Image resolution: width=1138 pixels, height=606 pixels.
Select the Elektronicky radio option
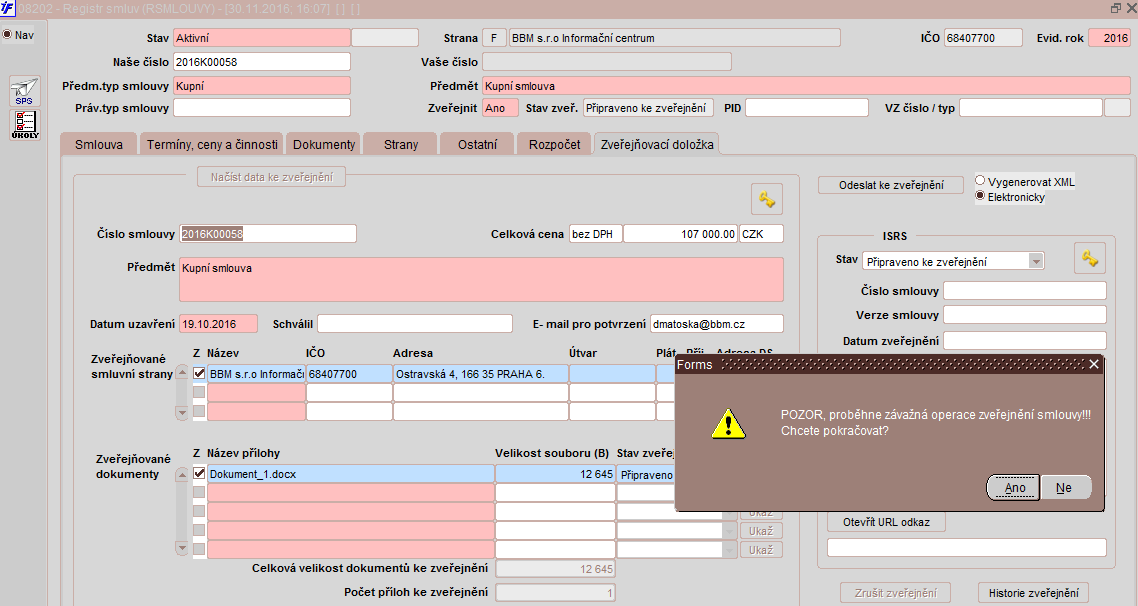[980, 196]
